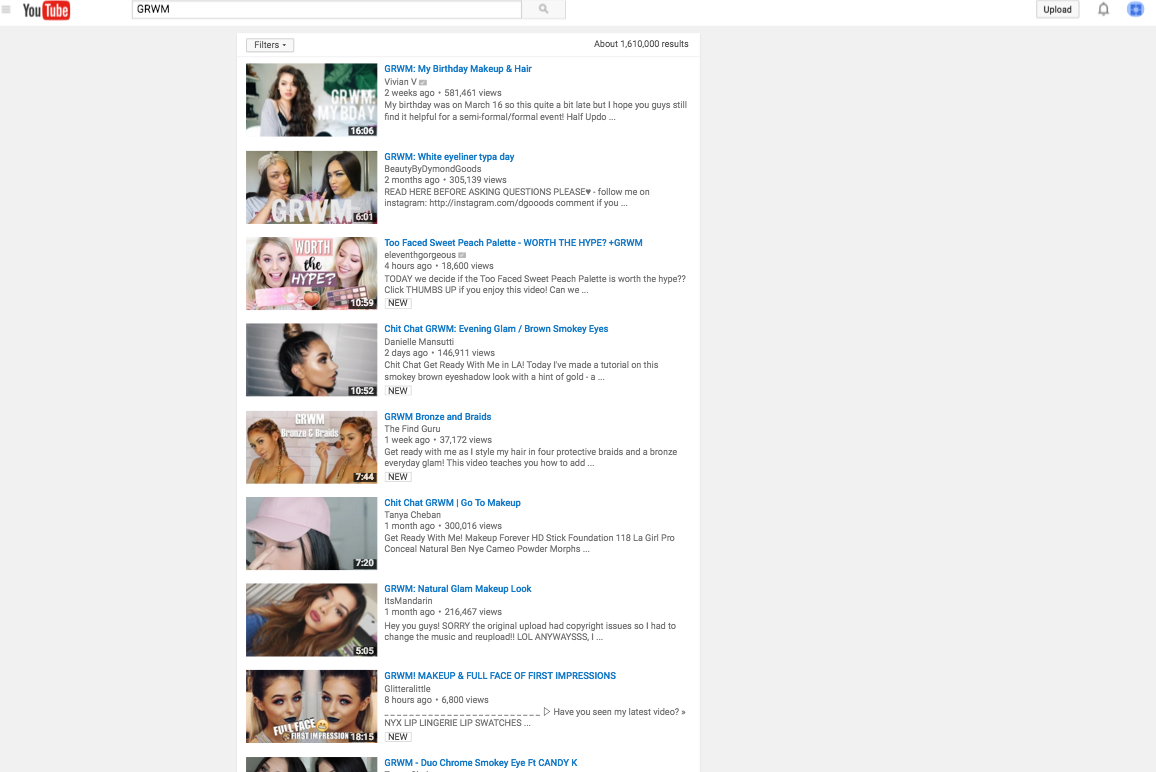Click NEW badge under Evening Glam video
This screenshot has height=772, width=1156.
398,391
